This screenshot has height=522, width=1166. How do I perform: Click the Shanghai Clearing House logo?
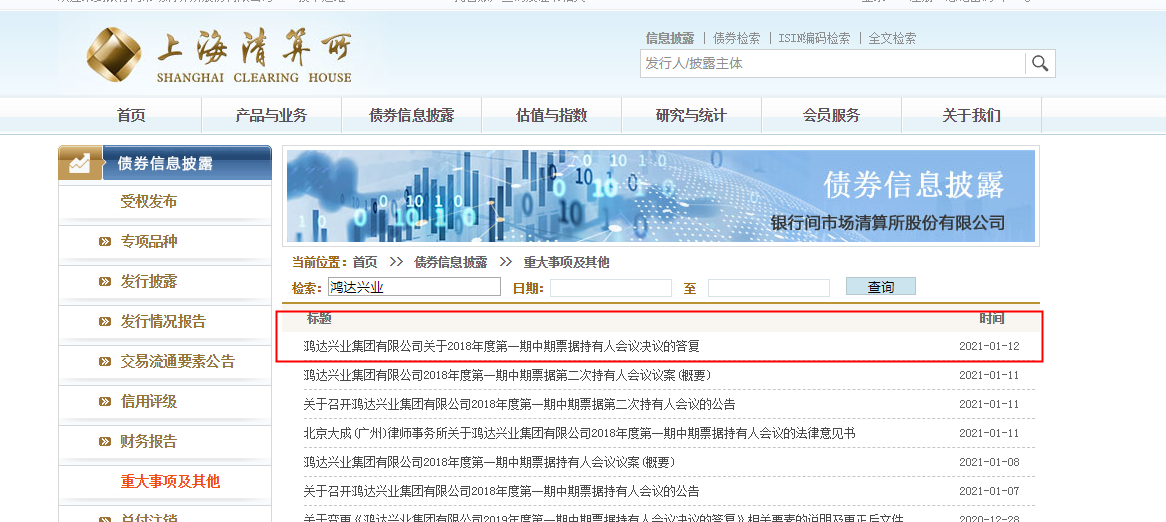coord(219,57)
